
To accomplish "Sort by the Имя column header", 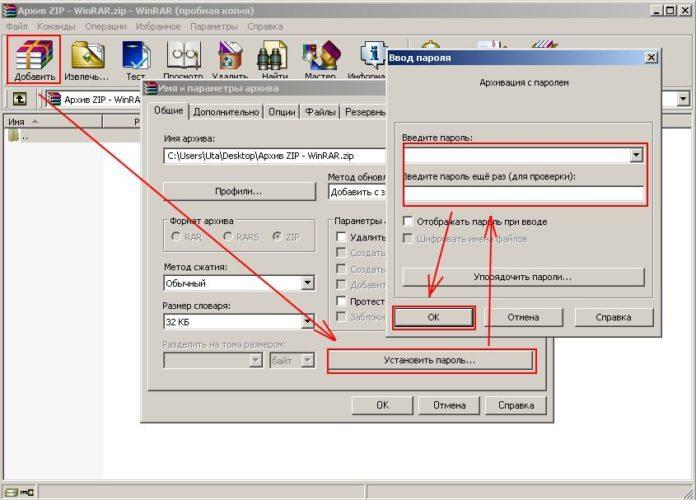I will pyautogui.click(x=53, y=121).
